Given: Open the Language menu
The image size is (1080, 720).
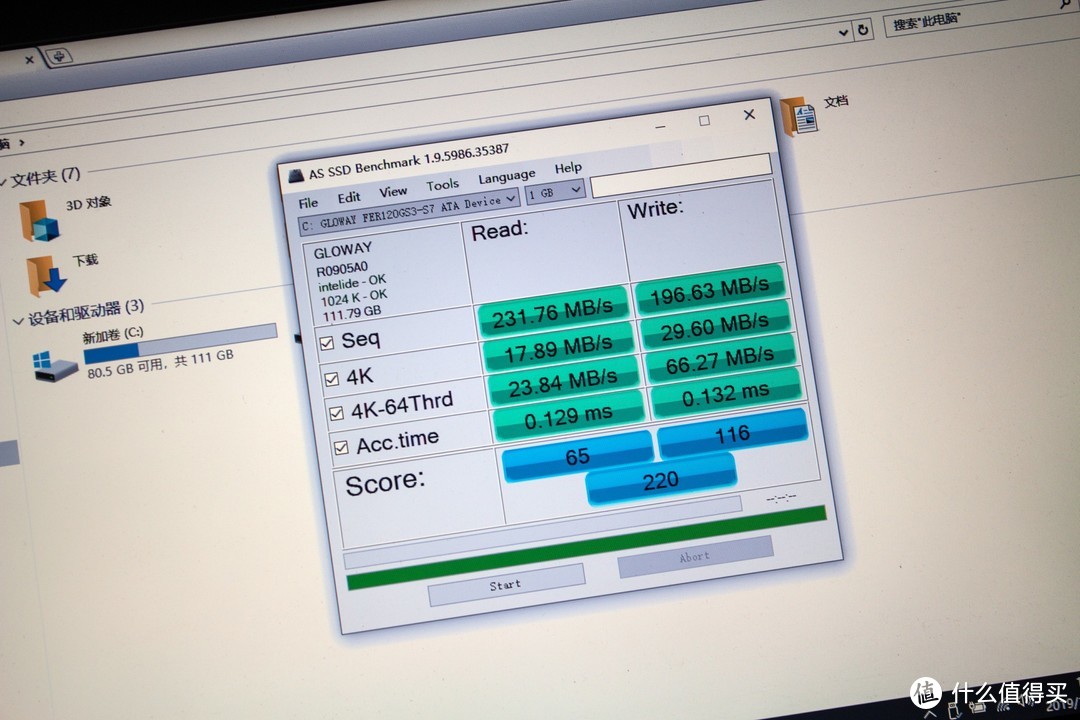Looking at the screenshot, I should [506, 176].
